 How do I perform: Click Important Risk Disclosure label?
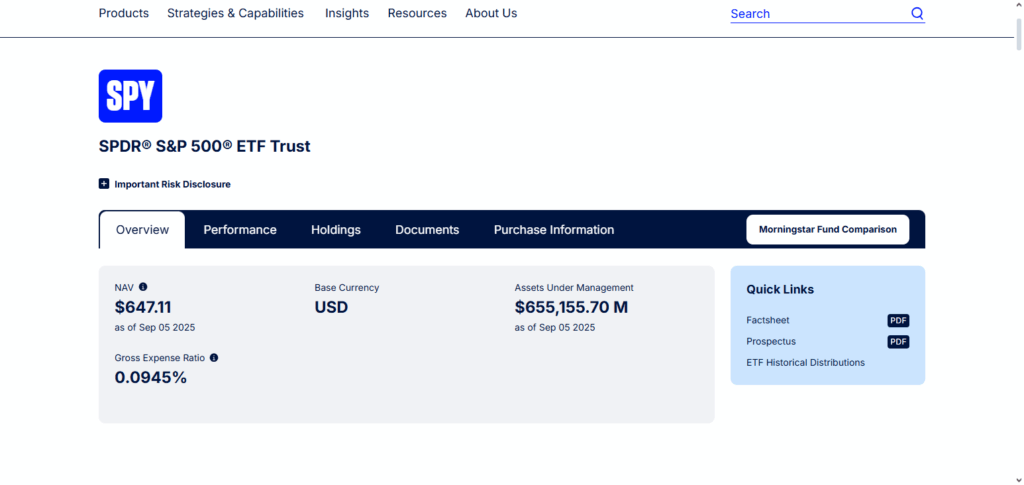point(172,184)
